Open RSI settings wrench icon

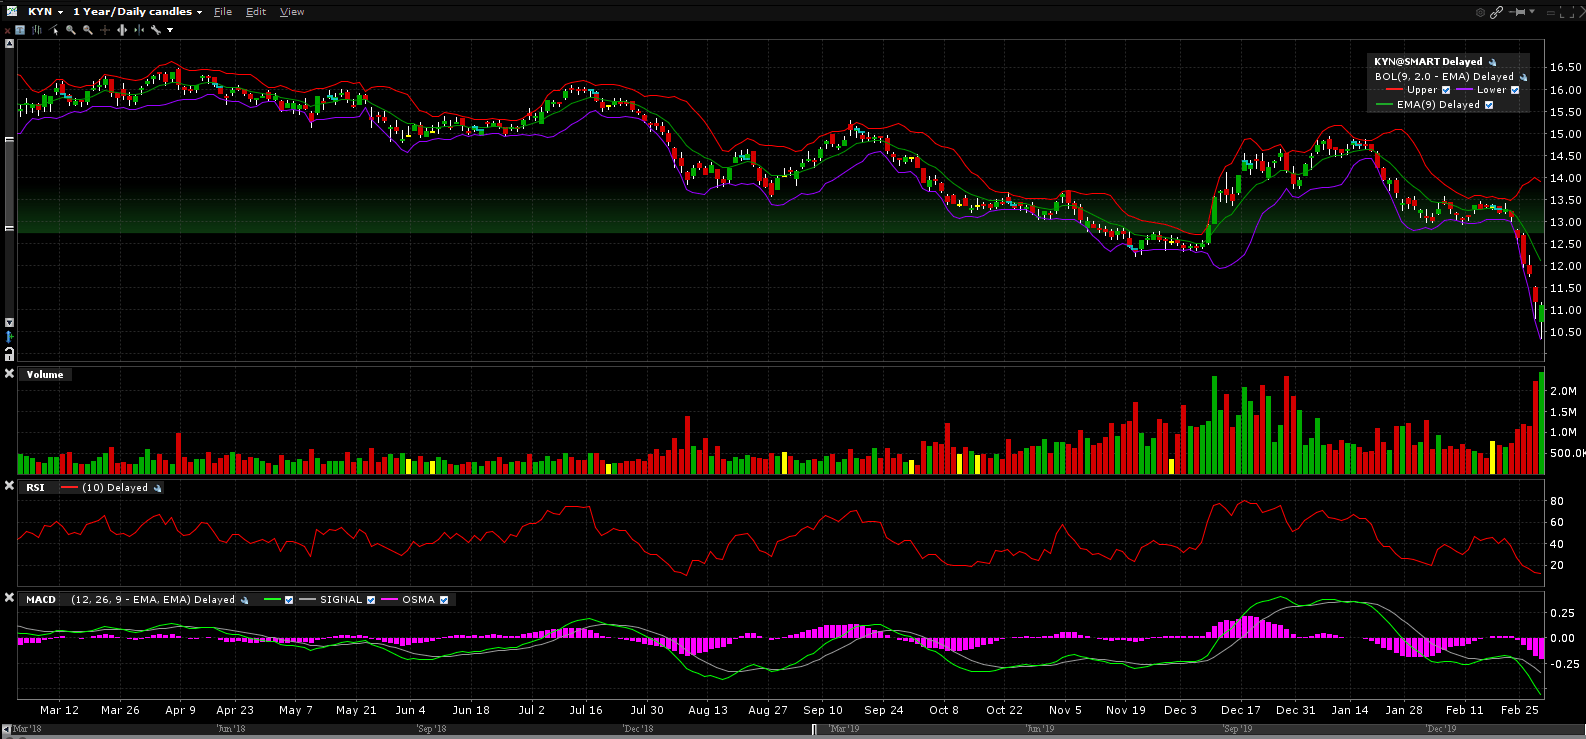point(157,488)
